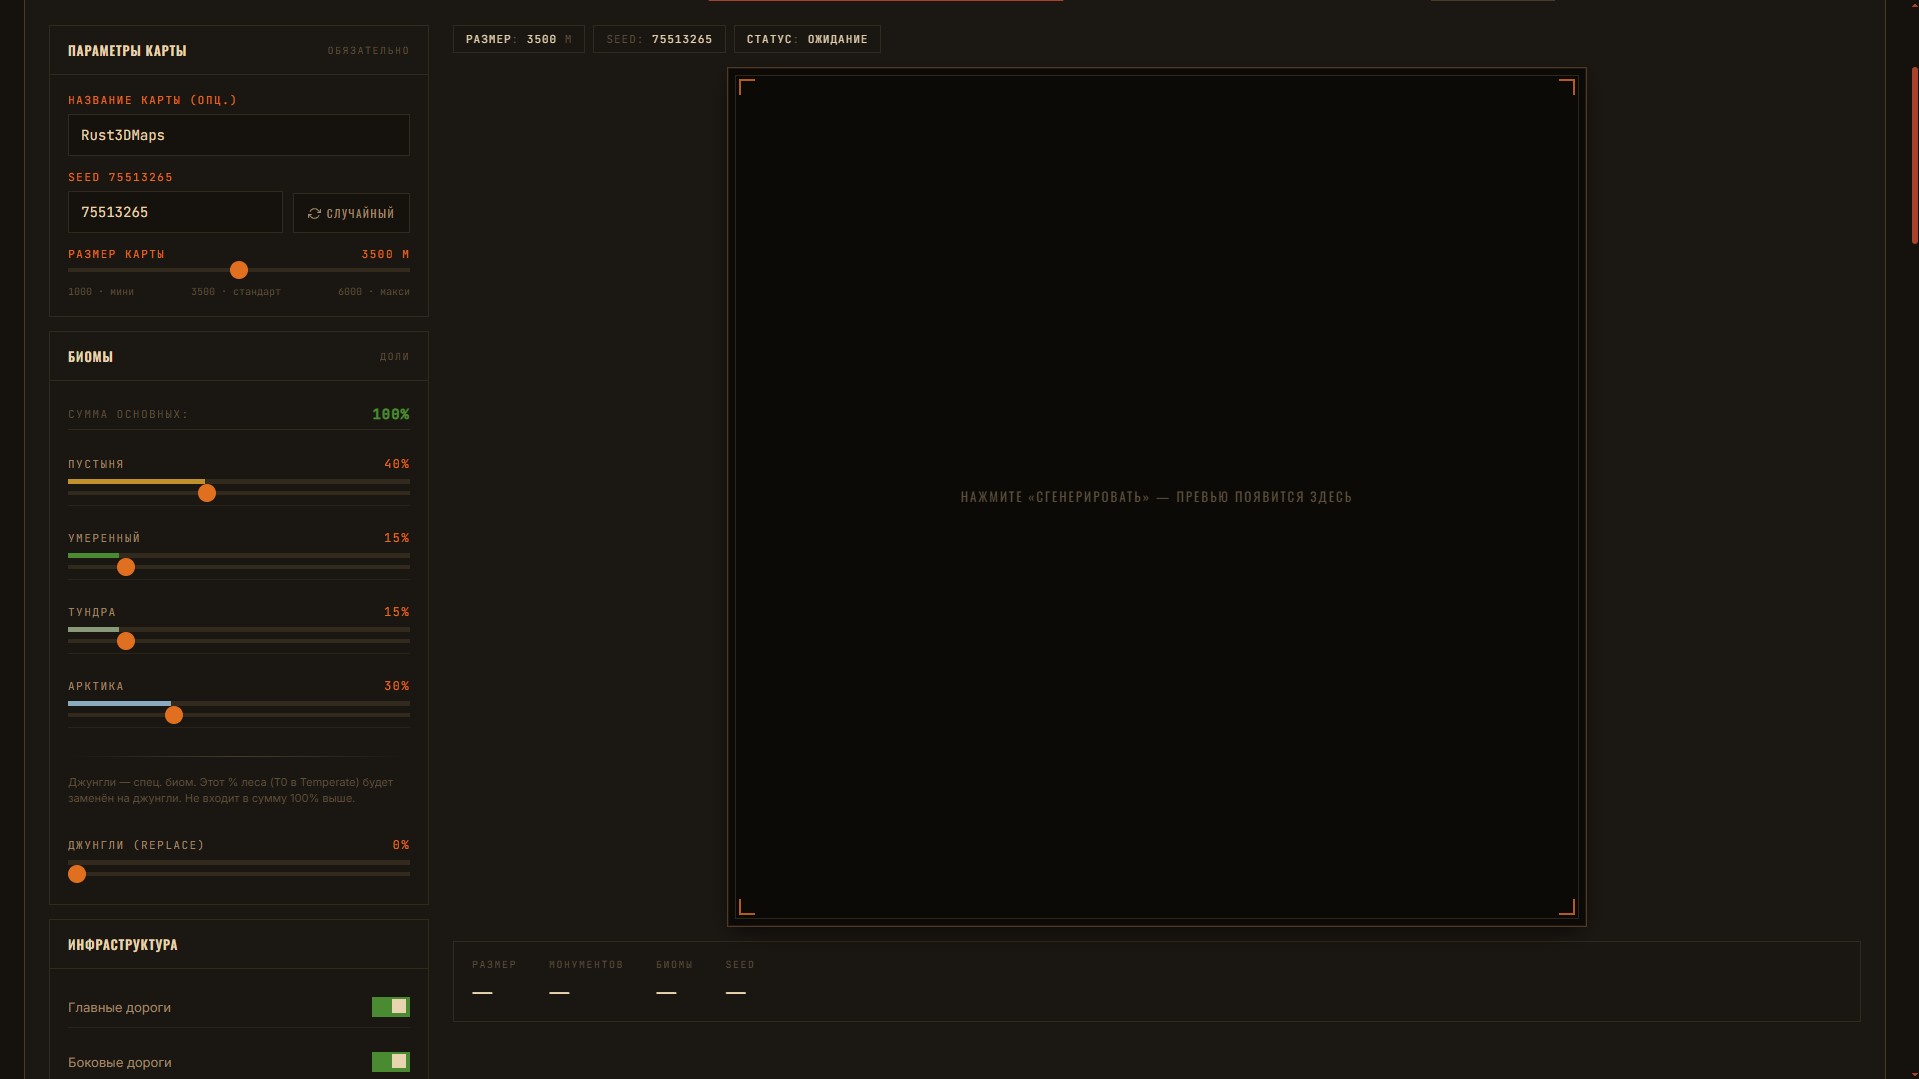This screenshot has height=1079, width=1919.
Task: Click the Инфраструктура panel header
Action: 239,944
